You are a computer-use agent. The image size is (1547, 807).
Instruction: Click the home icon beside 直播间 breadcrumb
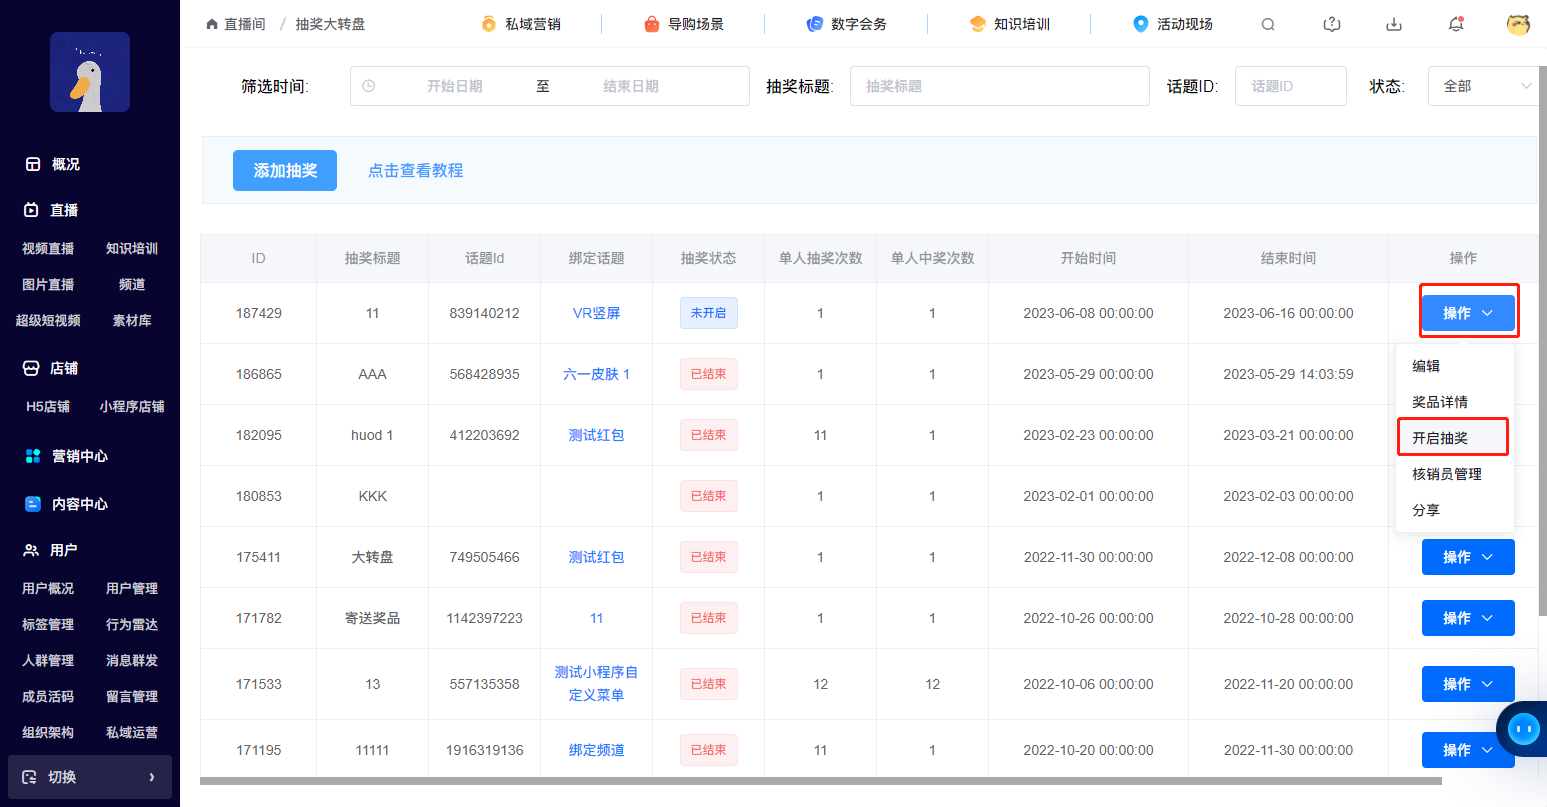(x=211, y=24)
